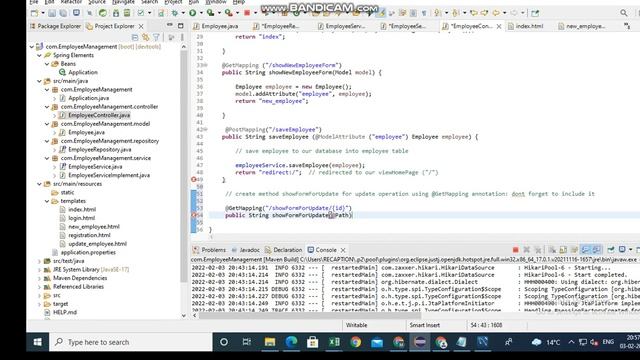The height and width of the screenshot is (360, 640).
Task: Click the Spring Boot dashboard green leaf icon
Action: (x=103, y=13)
